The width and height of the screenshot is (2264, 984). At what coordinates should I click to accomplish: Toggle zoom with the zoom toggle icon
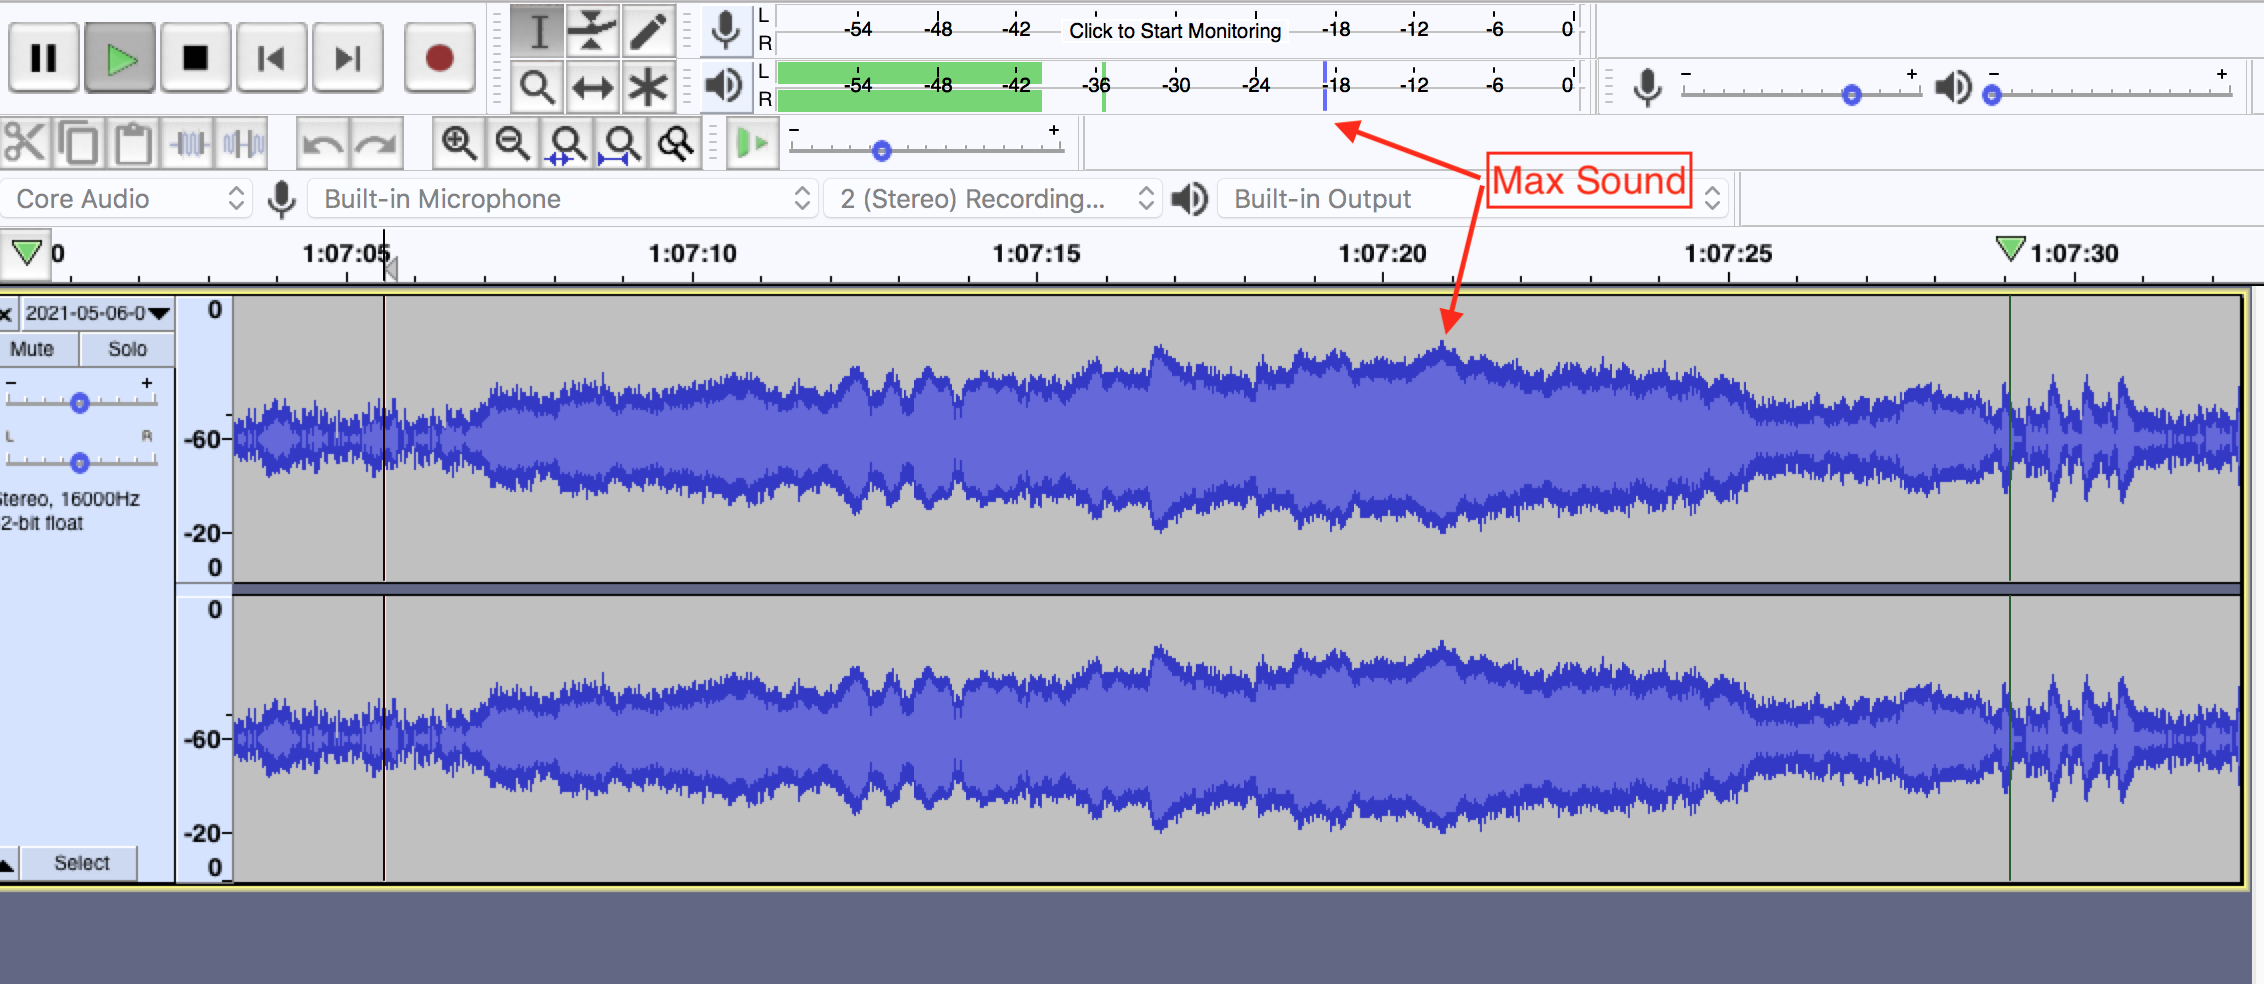675,143
